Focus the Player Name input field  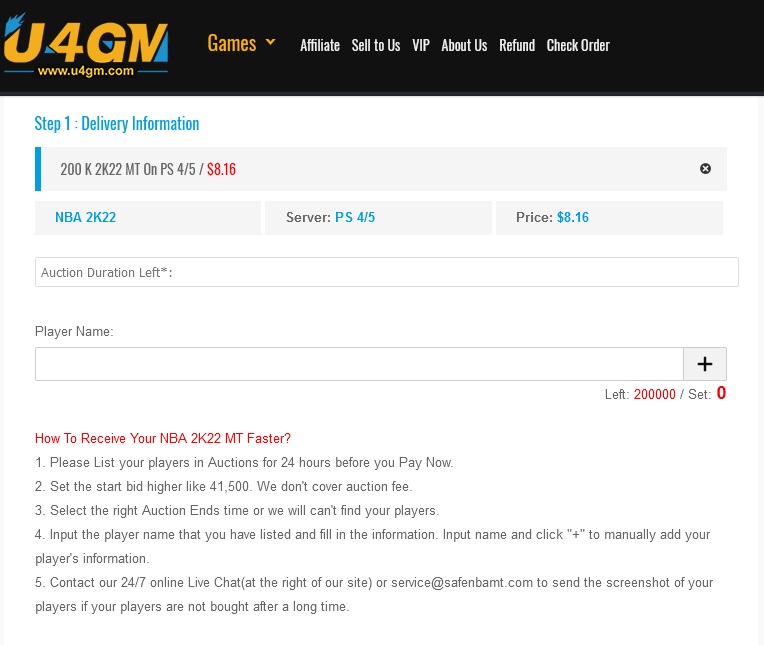click(x=359, y=364)
